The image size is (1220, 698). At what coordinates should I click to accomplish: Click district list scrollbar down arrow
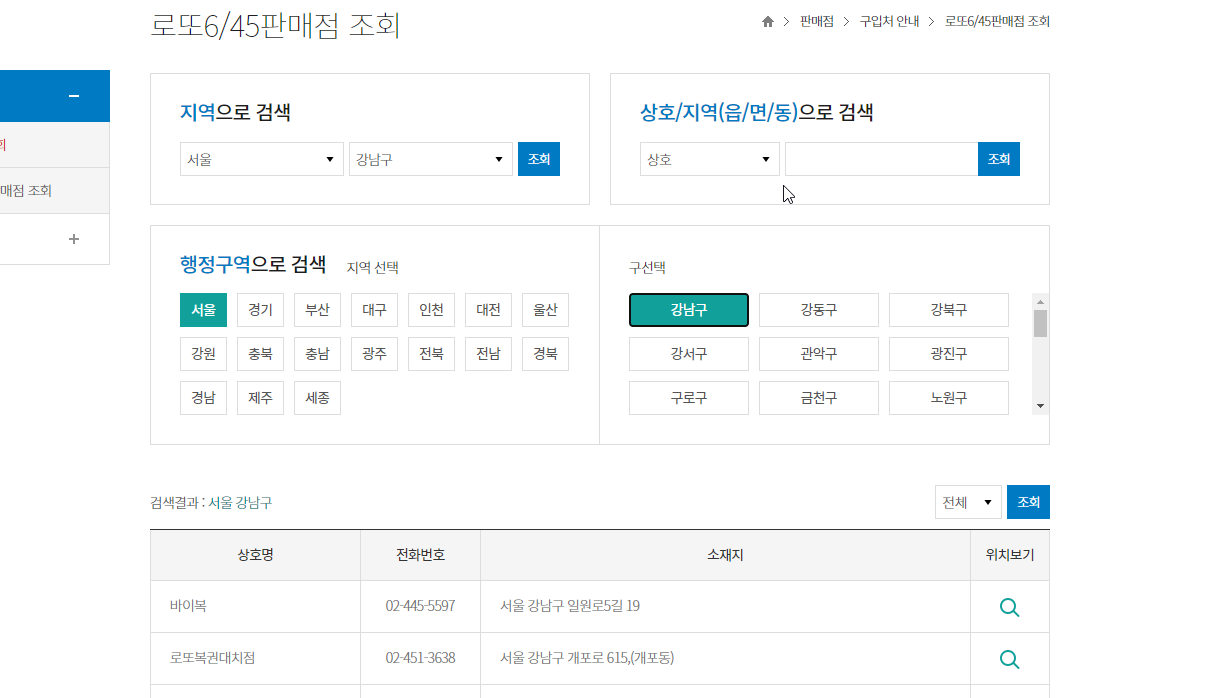click(x=1040, y=406)
